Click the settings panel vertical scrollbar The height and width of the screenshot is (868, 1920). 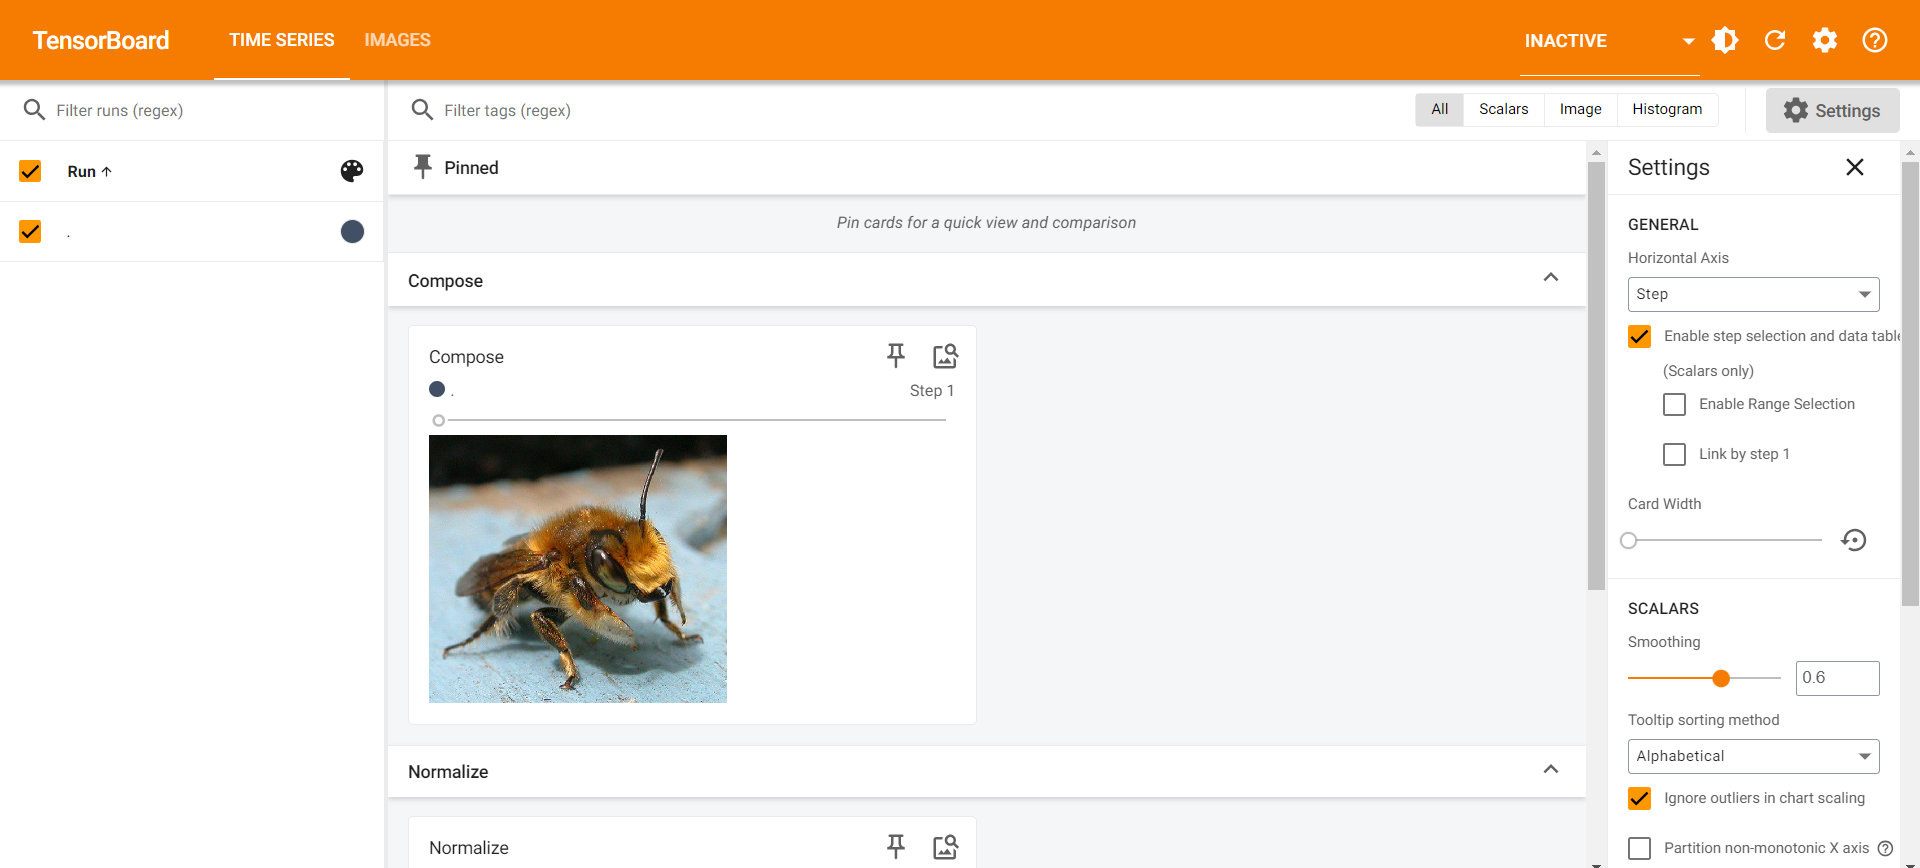(1910, 383)
